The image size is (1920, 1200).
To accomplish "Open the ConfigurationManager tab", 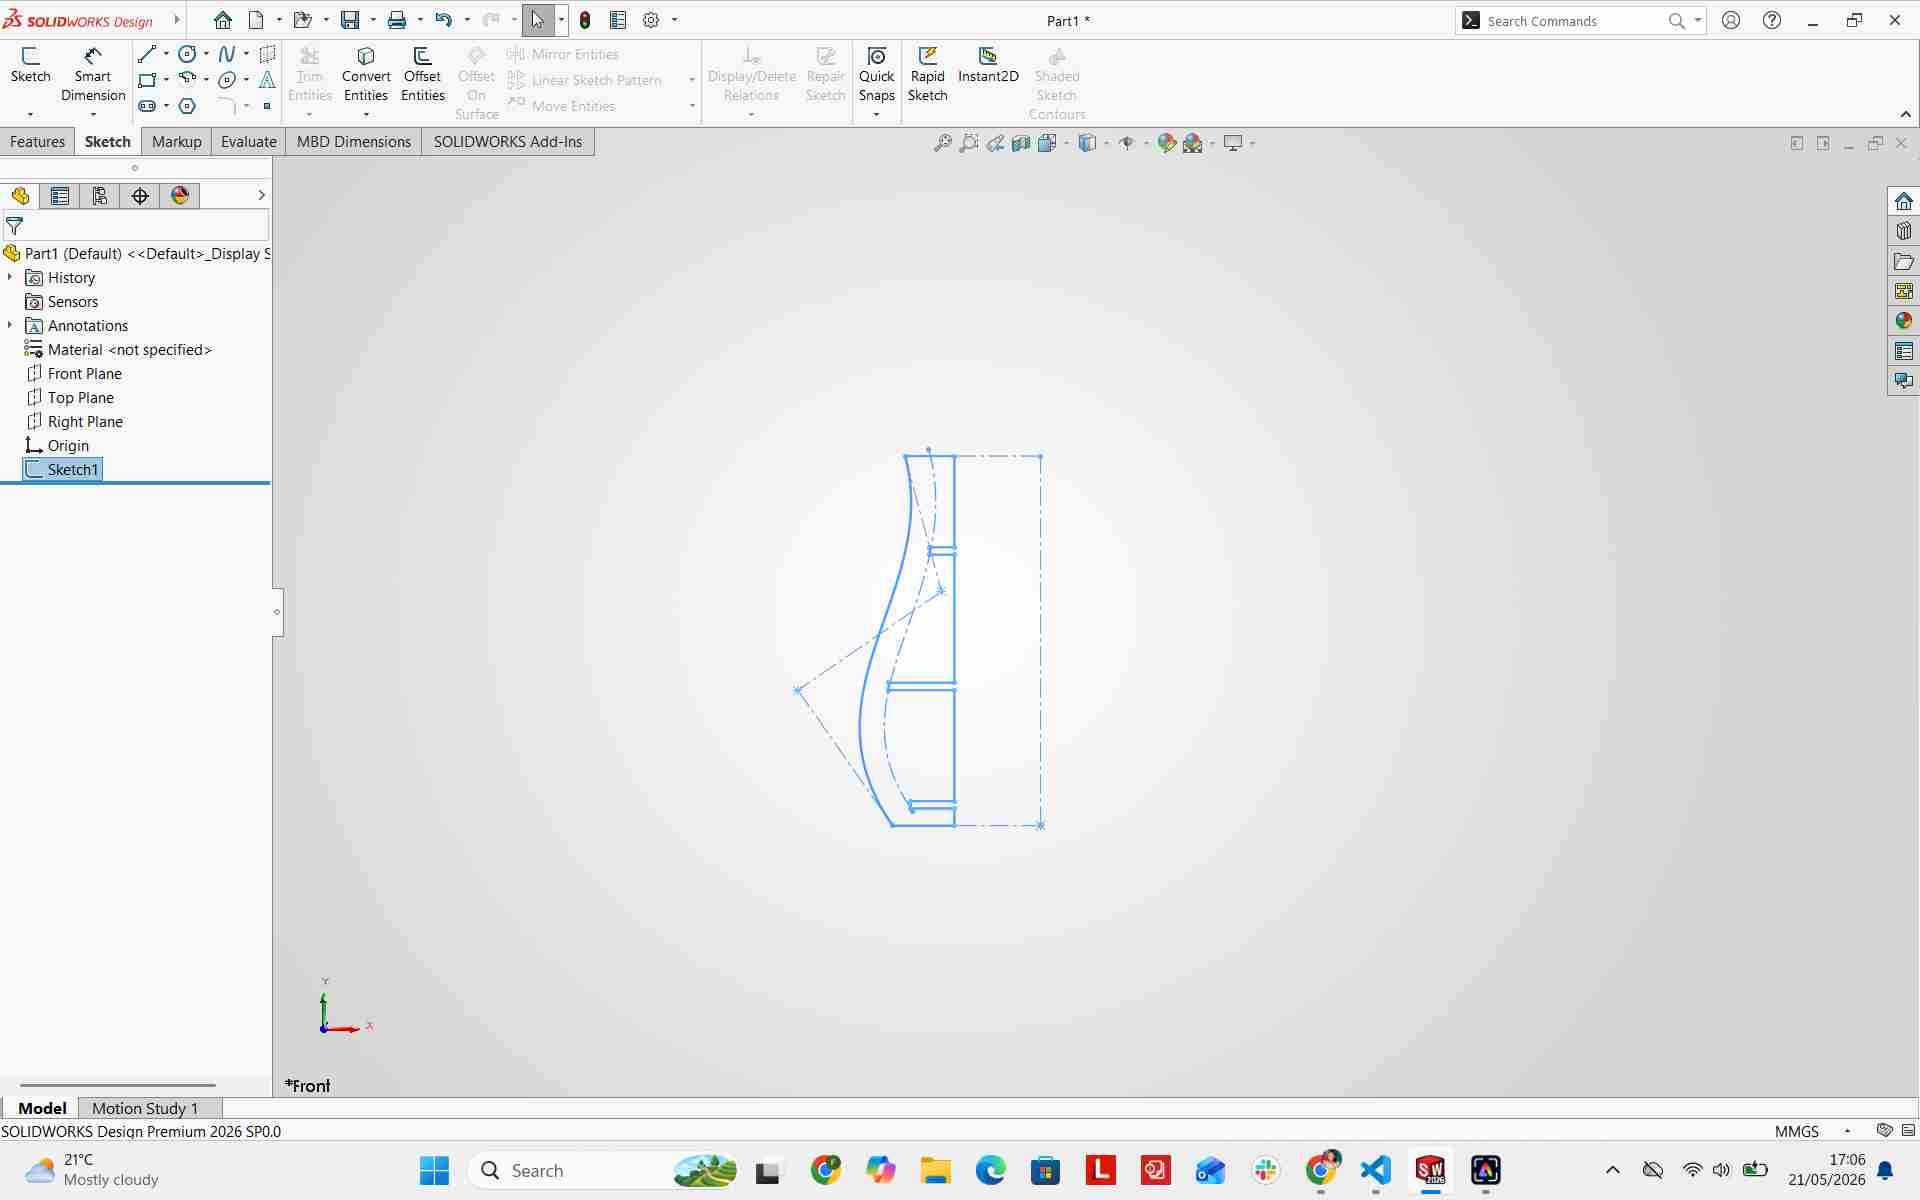I will pos(100,196).
